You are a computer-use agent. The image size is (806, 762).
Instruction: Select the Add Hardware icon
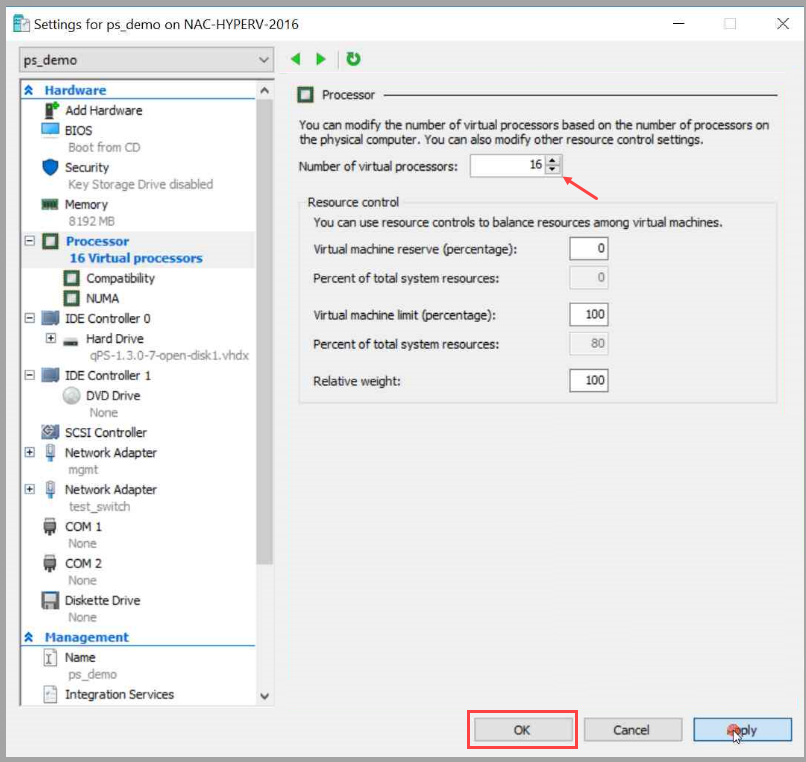[51, 111]
